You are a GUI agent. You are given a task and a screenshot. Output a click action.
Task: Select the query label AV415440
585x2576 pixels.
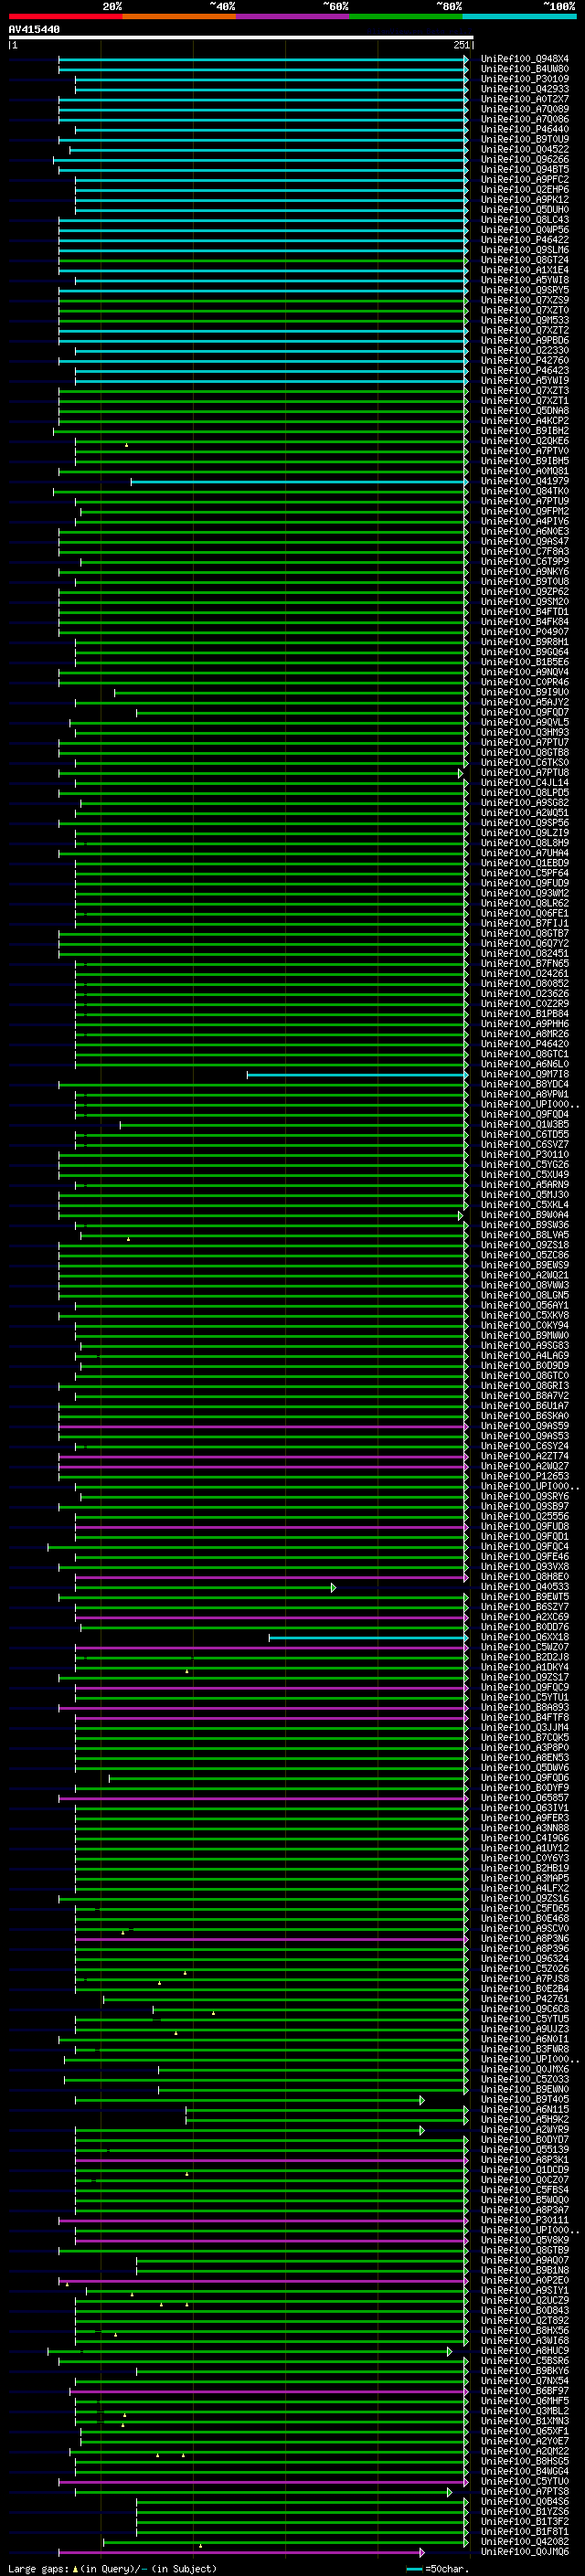[x=34, y=30]
